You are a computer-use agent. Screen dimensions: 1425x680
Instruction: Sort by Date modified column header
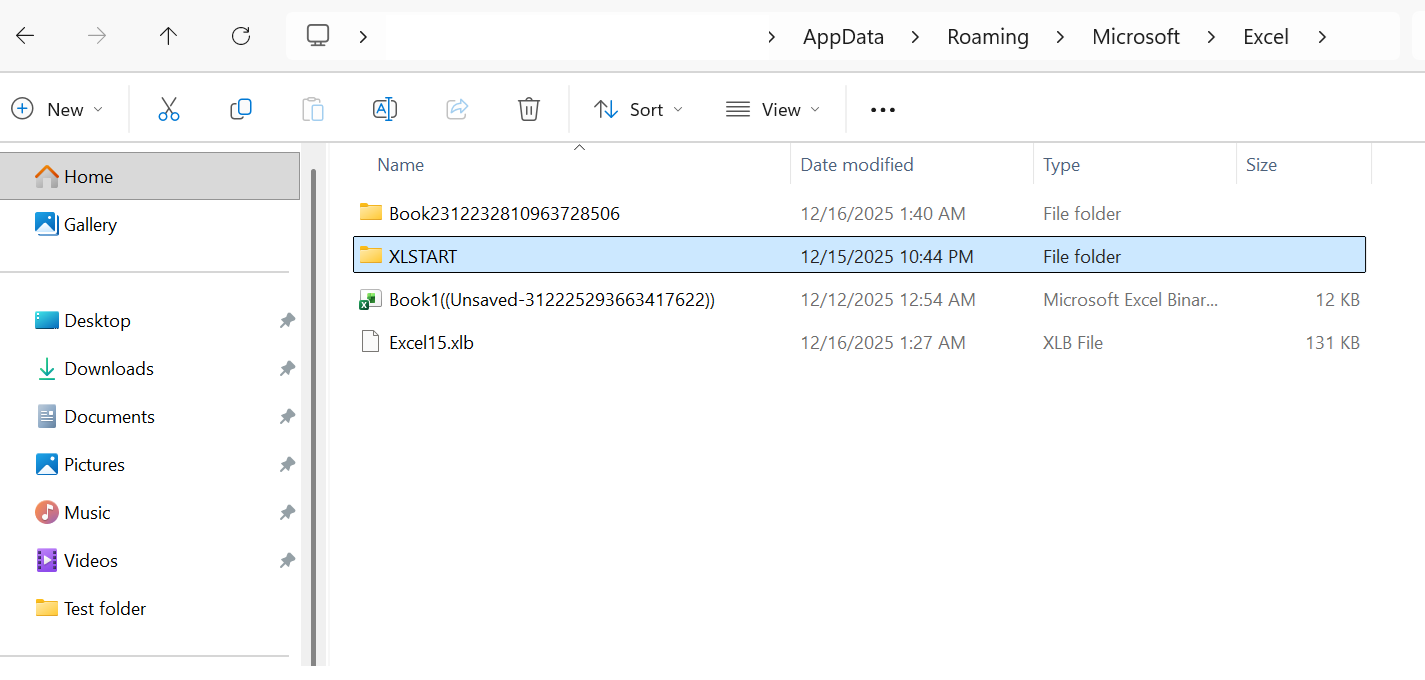857,165
